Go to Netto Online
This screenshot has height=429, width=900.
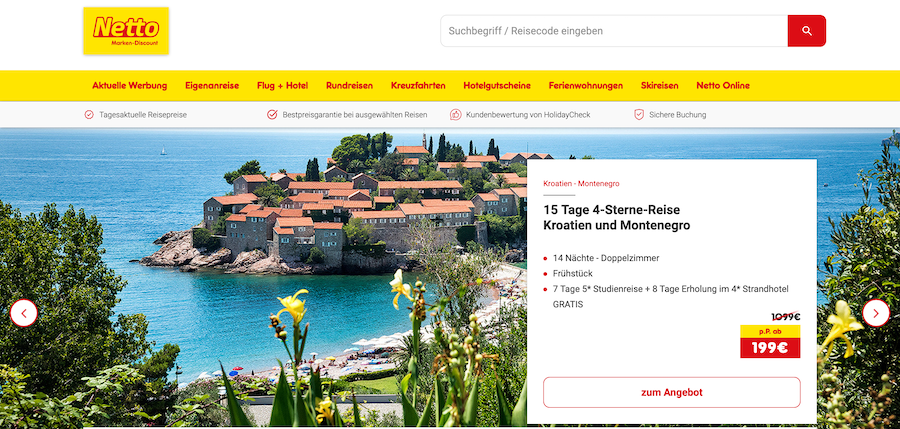(x=723, y=86)
